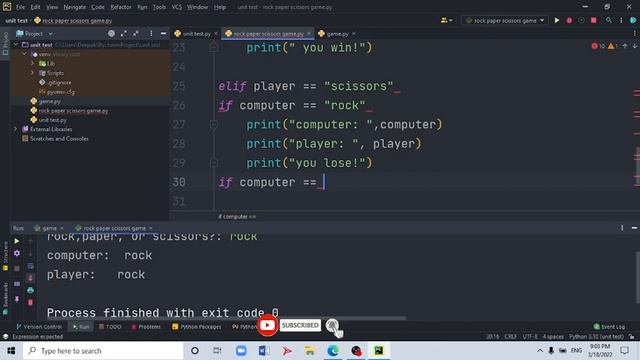Expand the Lib folder
Image resolution: width=640 pixels, height=360 pixels.
(32, 63)
